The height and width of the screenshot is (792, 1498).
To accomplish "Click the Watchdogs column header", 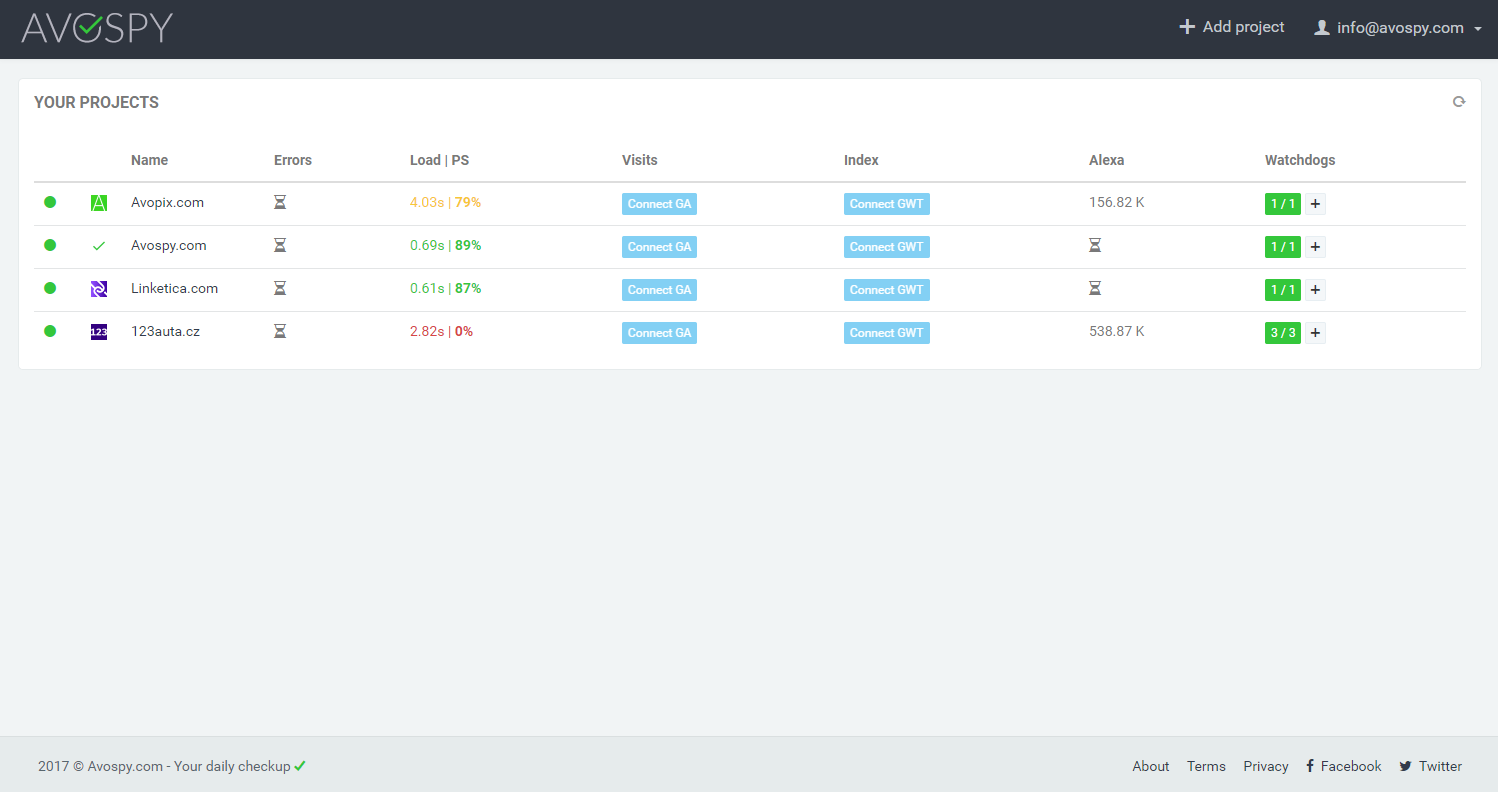I will (x=1300, y=160).
